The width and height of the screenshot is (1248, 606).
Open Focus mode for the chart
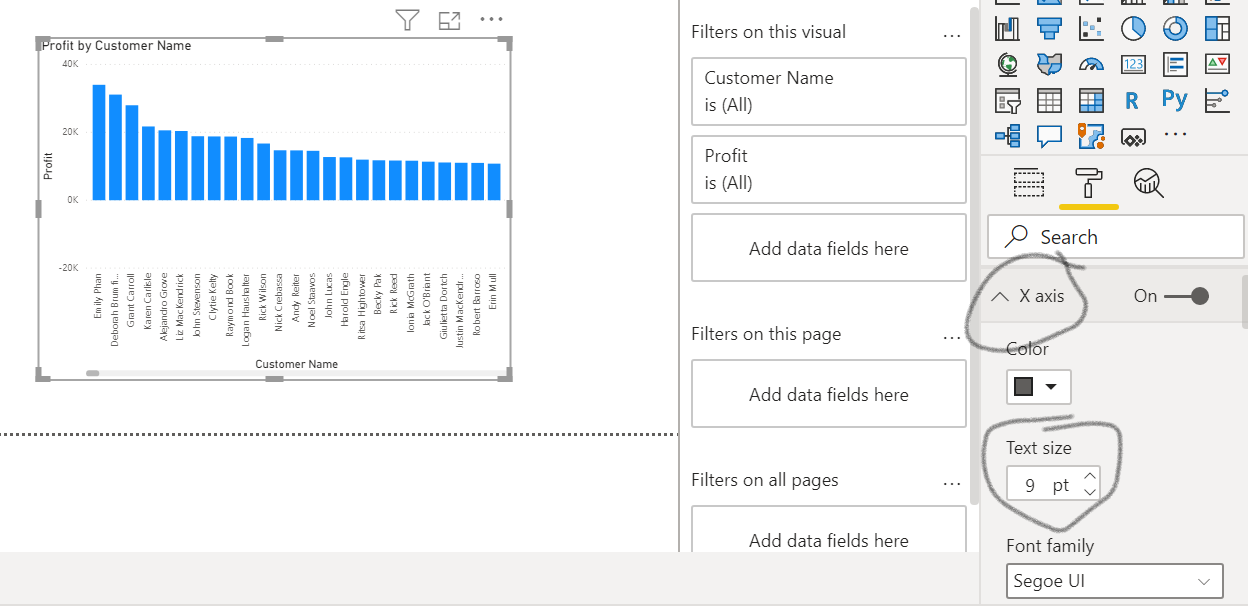pyautogui.click(x=450, y=20)
